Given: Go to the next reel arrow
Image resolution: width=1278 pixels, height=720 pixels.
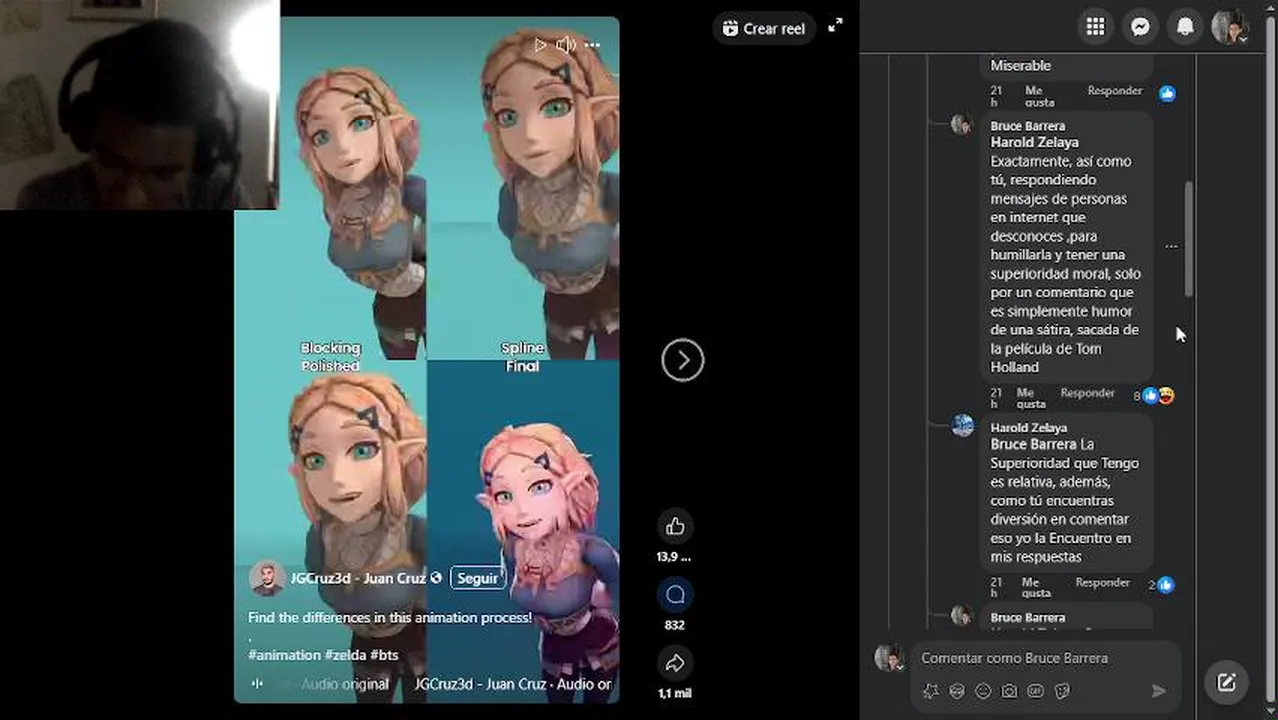Looking at the screenshot, I should click(683, 360).
